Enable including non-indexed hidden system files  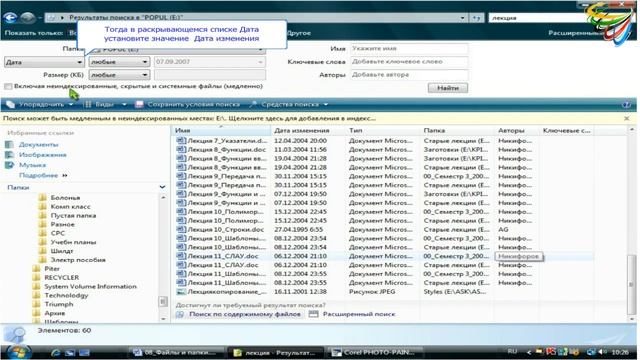point(8,86)
